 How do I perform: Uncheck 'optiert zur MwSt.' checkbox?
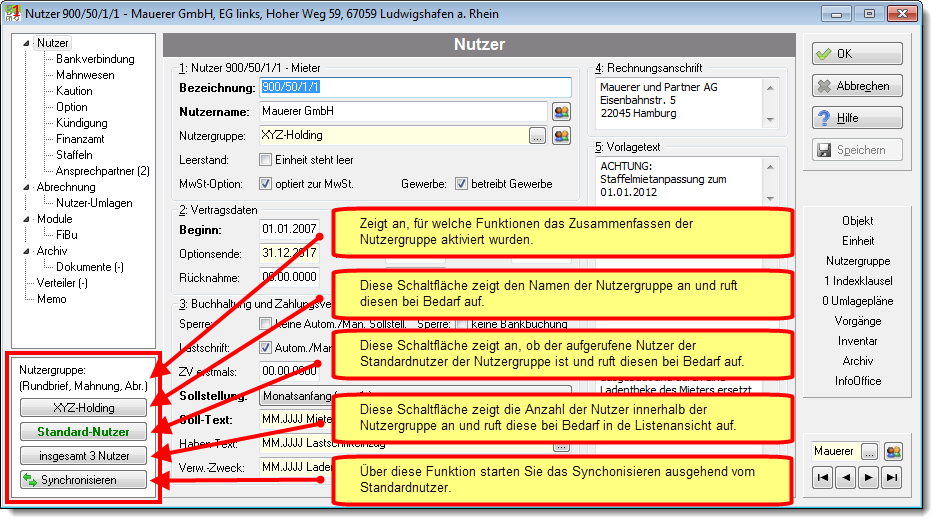click(266, 184)
